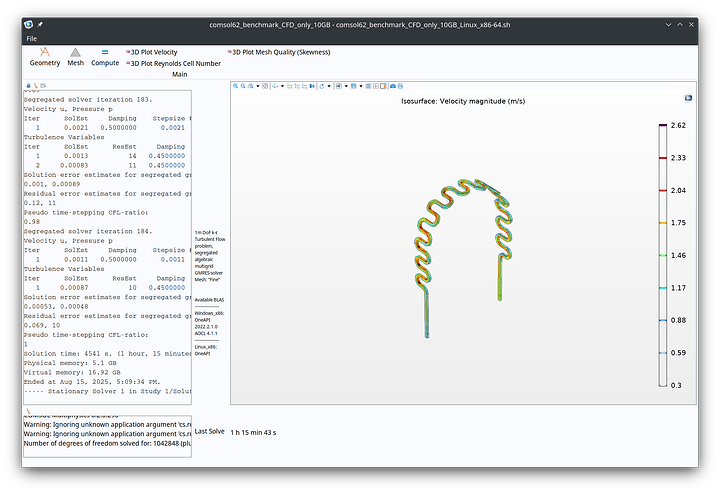This screenshot has height=492, width=720.
Task: Click log line 'Segregated solver iteration 183.'
Action: tap(88, 100)
